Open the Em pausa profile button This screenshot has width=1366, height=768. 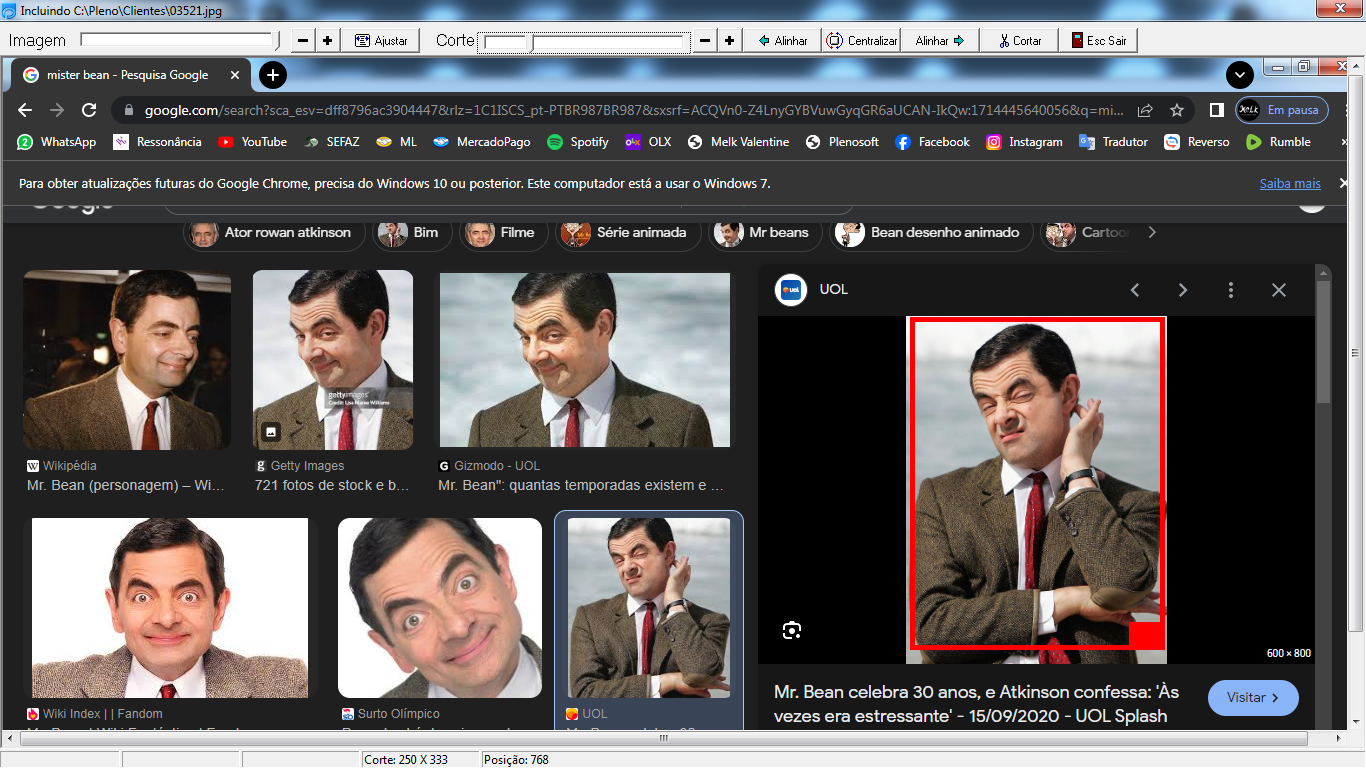[x=1282, y=110]
